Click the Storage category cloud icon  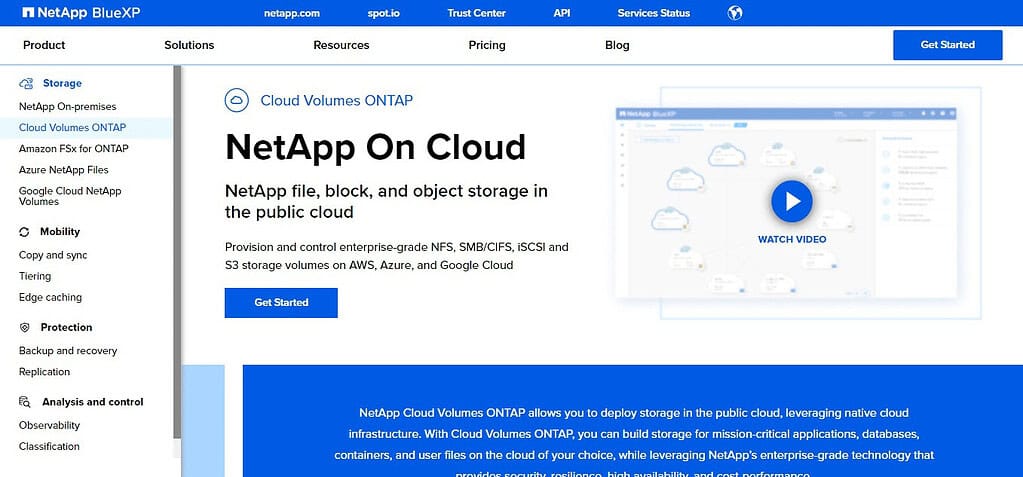26,84
